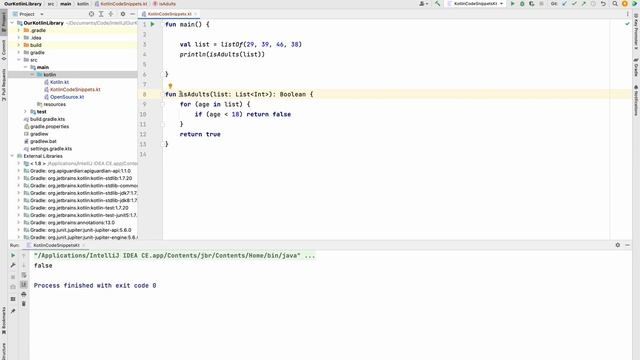Open the run configuration dropdown KotlinCodeSnippetsKt
The height and width of the screenshot is (360, 640).
(x=476, y=4)
